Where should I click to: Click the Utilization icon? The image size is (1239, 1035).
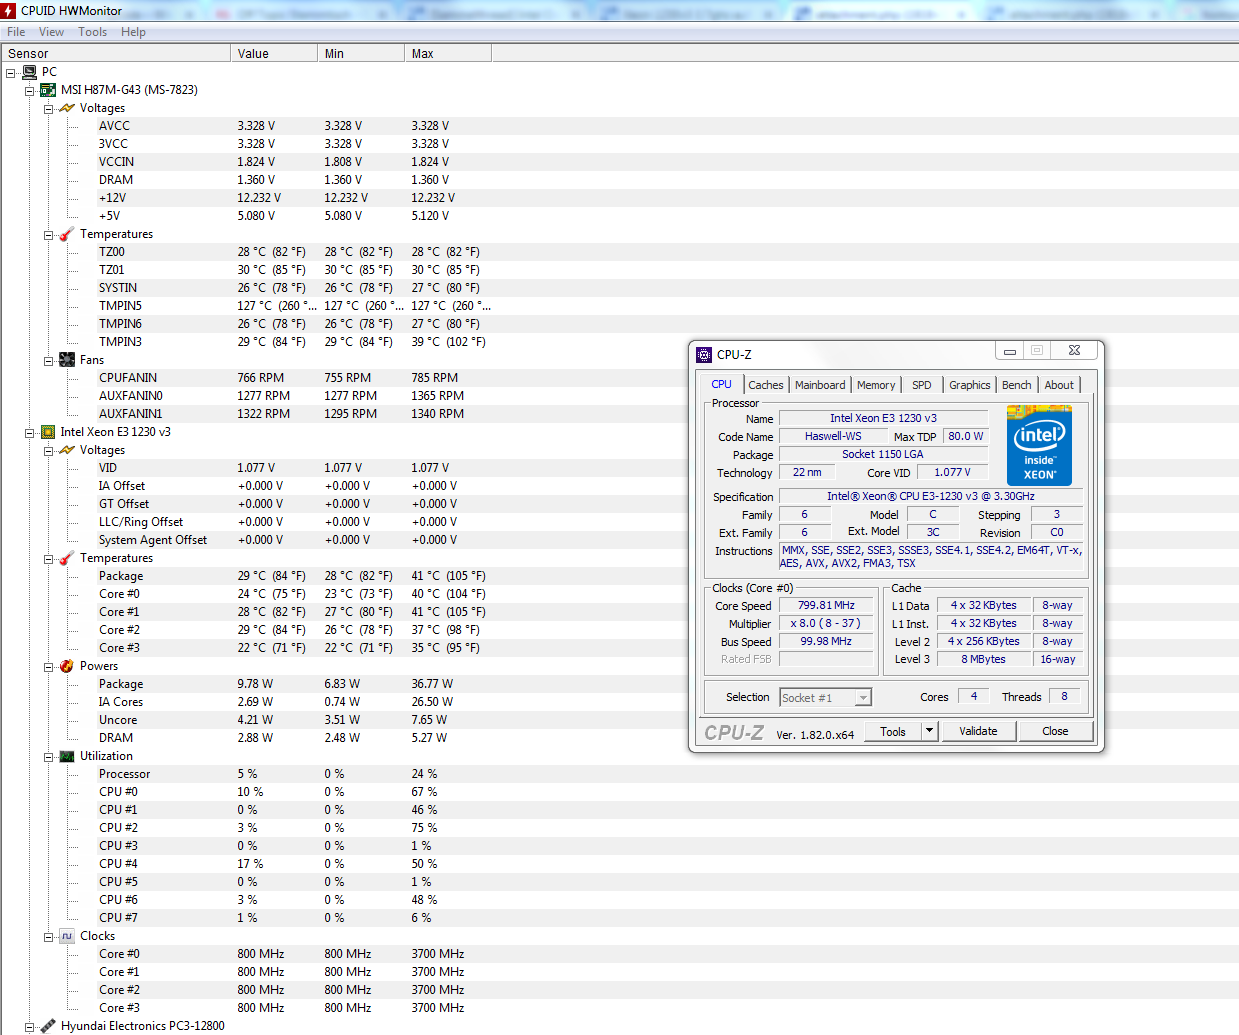(67, 756)
